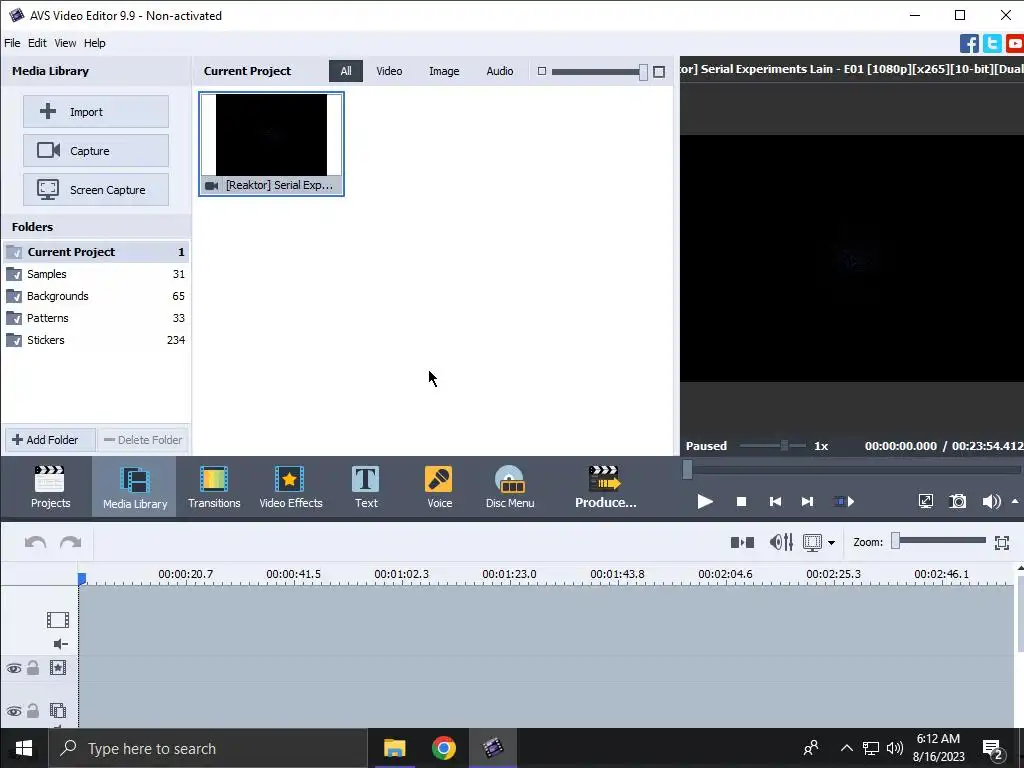Viewport: 1024px width, 768px height.
Task: Stop the video playback
Action: [741, 502]
